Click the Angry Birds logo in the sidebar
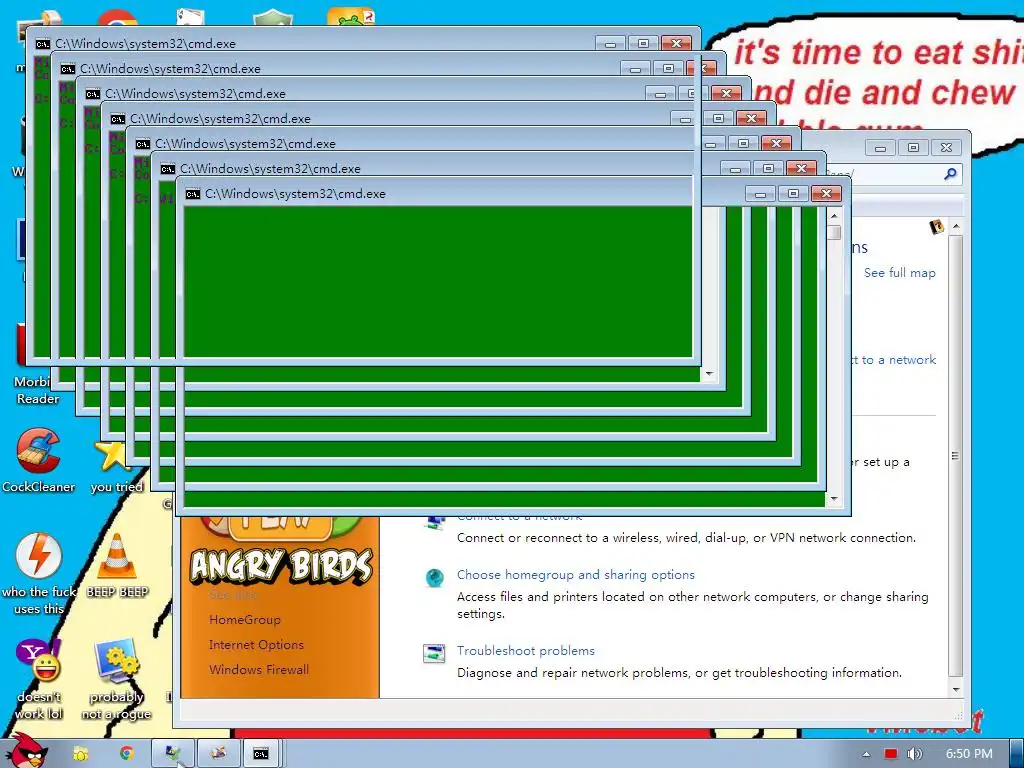 [281, 566]
